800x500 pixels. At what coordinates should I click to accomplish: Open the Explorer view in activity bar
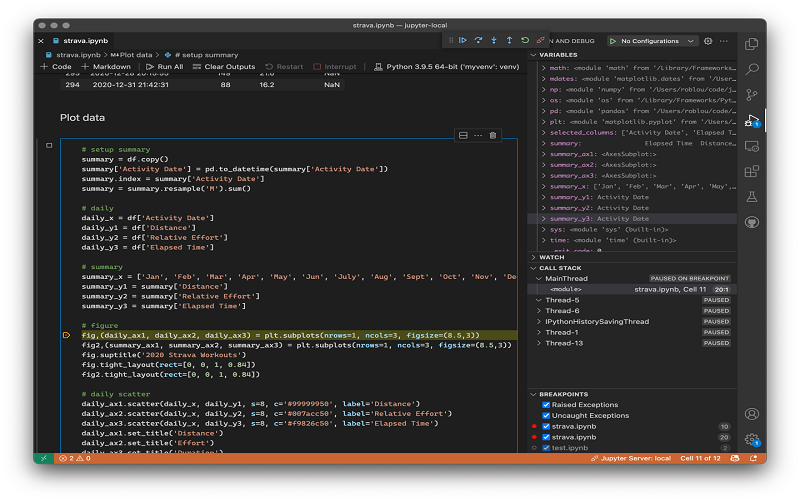[752, 44]
